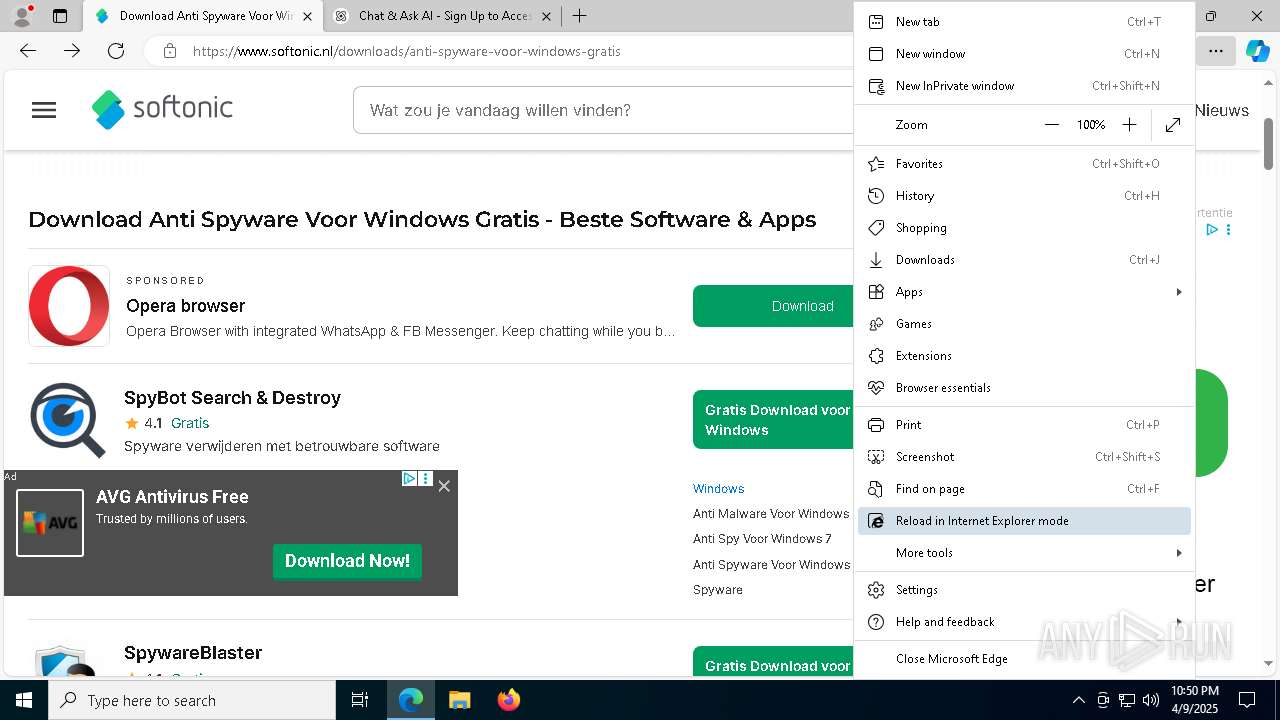The height and width of the screenshot is (720, 1280).
Task: Choose Find on page
Action: 1024,489
